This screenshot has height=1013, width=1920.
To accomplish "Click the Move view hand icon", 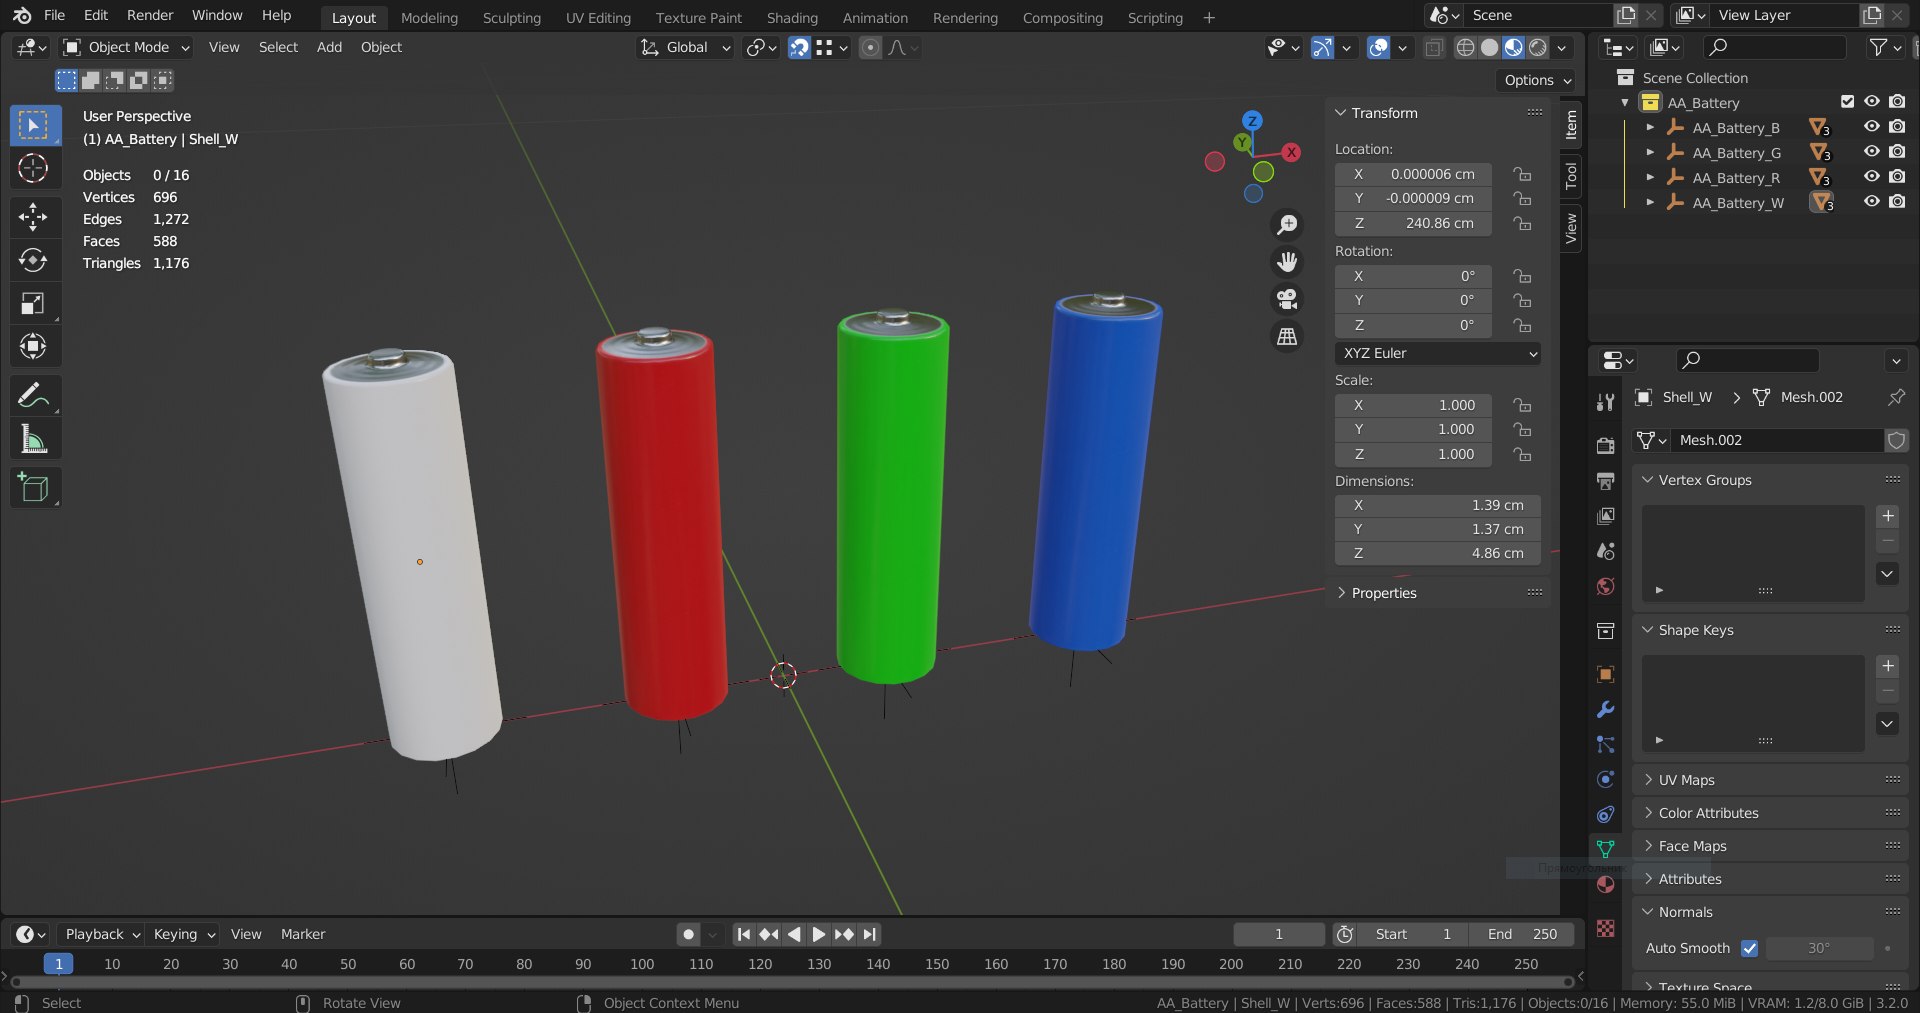I will pyautogui.click(x=1287, y=262).
